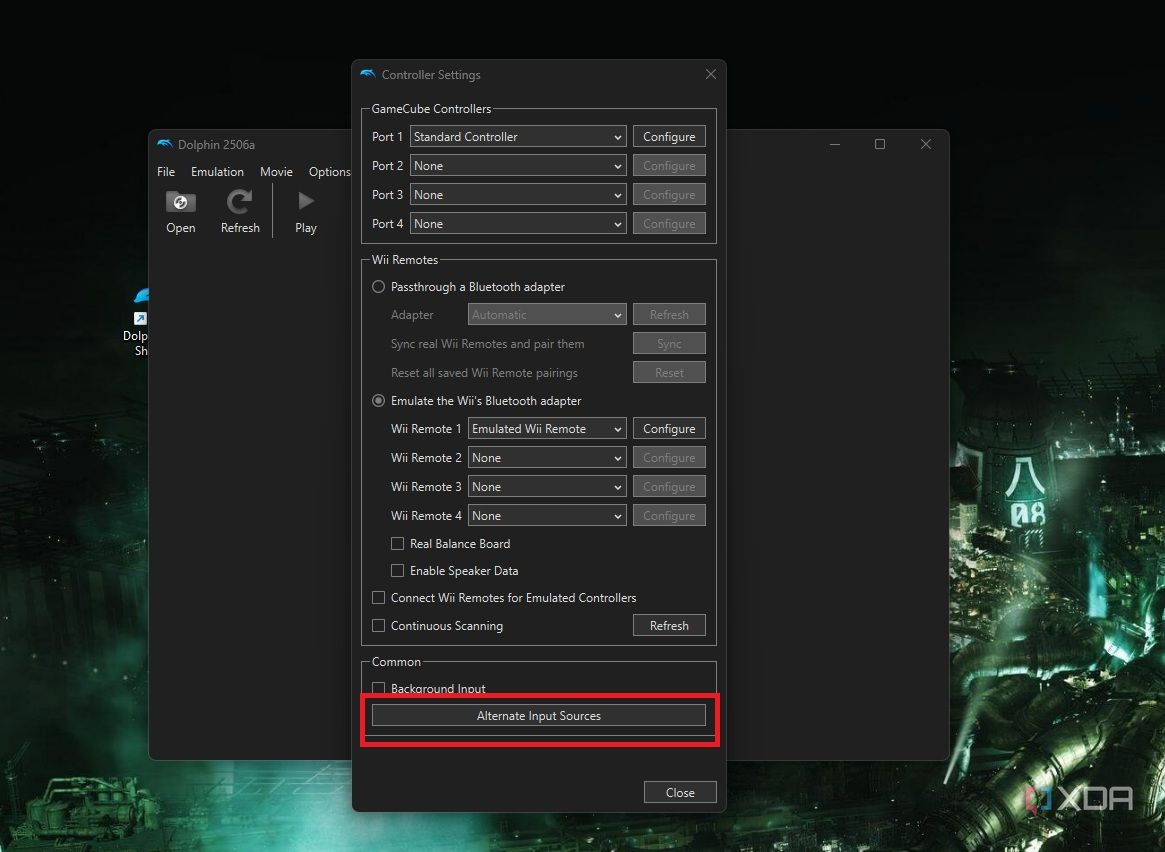The width and height of the screenshot is (1165, 852).
Task: Click the Open folder icon in Dolphin toolbar
Action: 181,203
